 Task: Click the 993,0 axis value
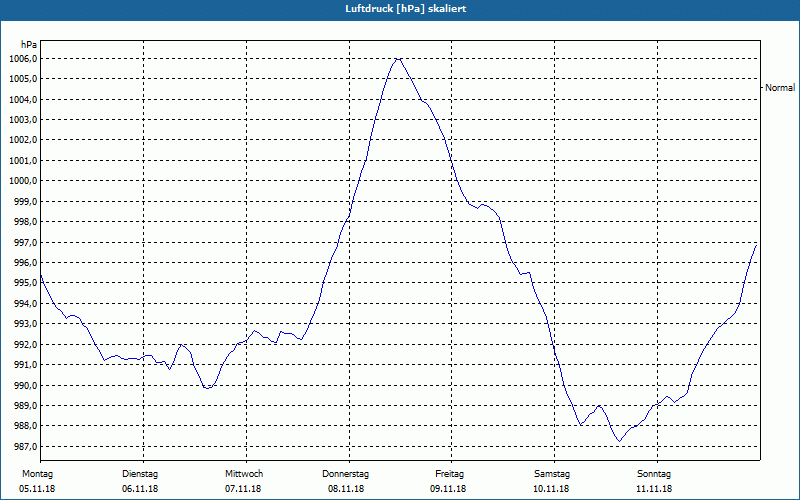pos(25,324)
